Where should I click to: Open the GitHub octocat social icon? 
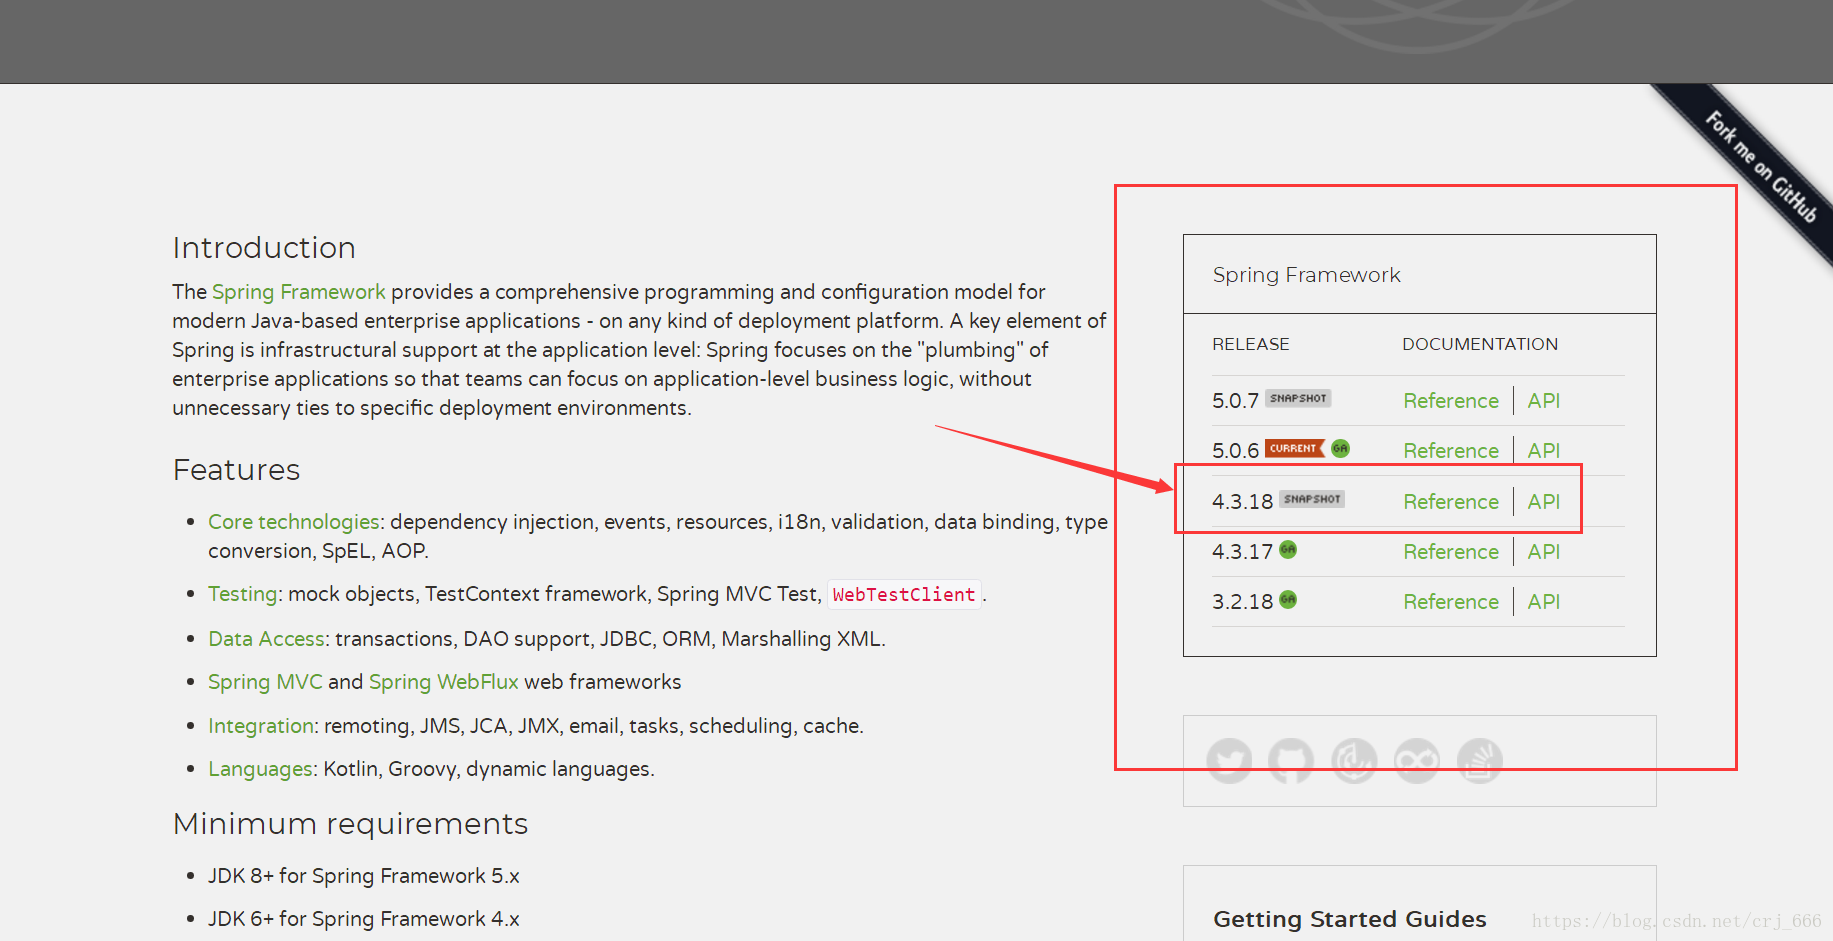coord(1291,761)
